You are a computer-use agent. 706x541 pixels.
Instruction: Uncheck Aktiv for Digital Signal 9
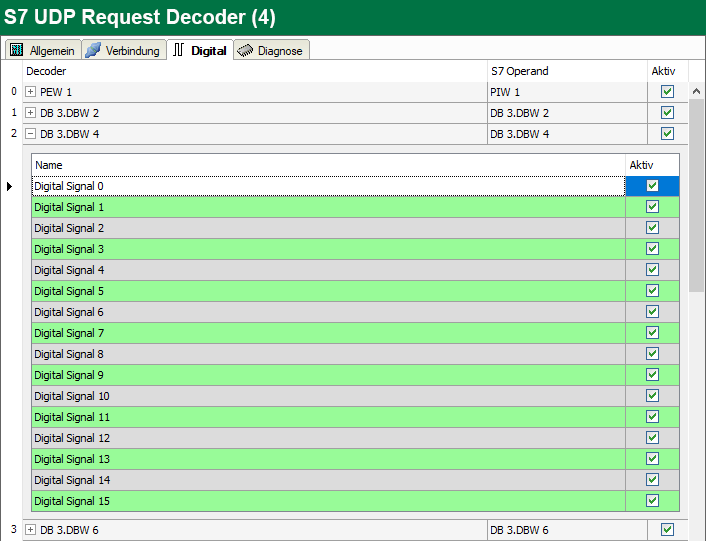[x=652, y=375]
